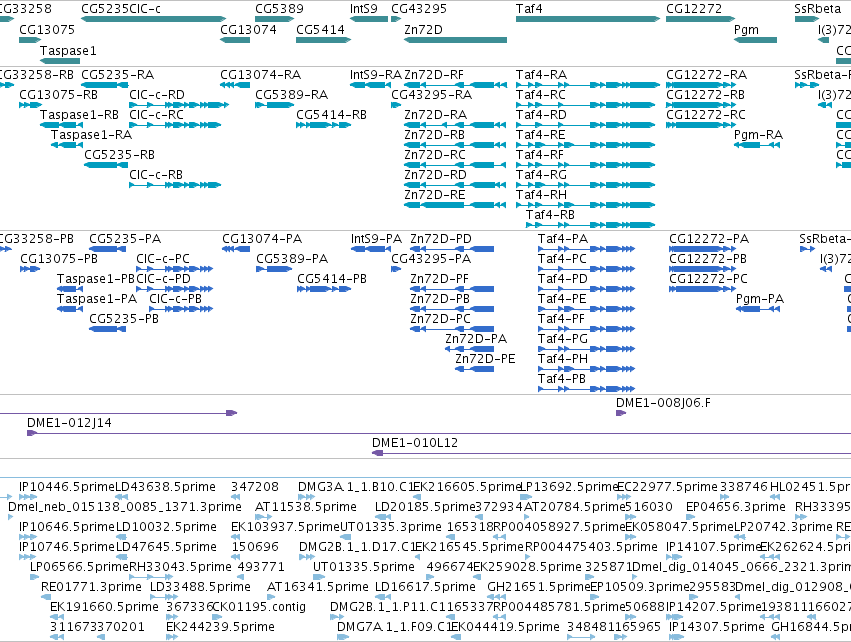Screen dimensions: 851x642
Task: Click transcript CG5389-RA
Action: click(x=275, y=105)
